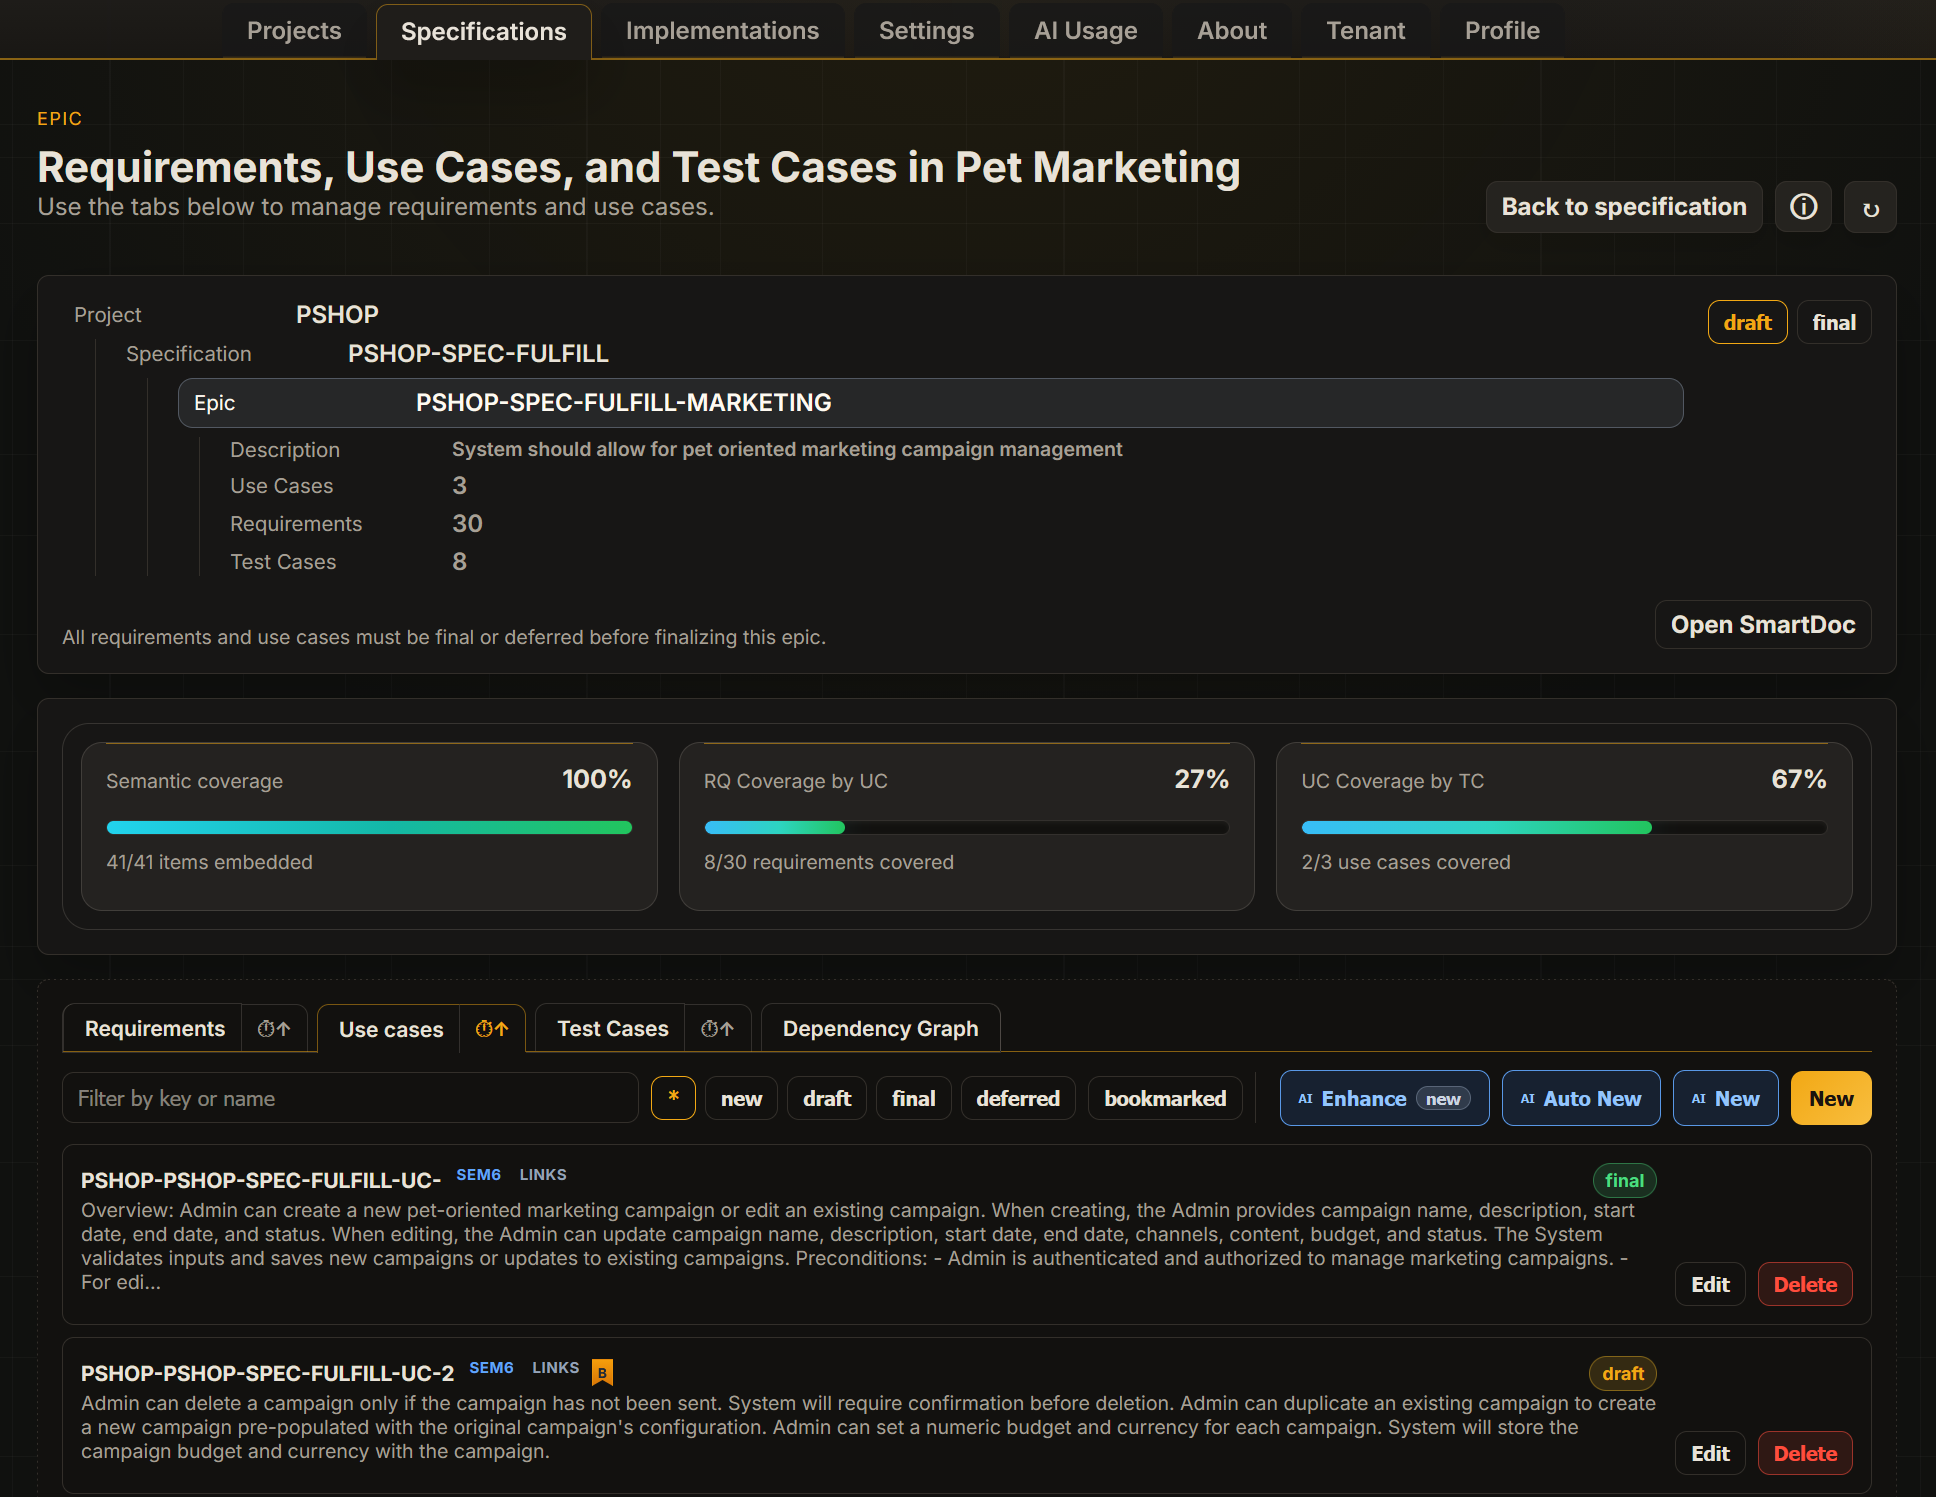
Task: Click the Specification value PSHOP-SPEC-FULFILL
Action: [478, 354]
